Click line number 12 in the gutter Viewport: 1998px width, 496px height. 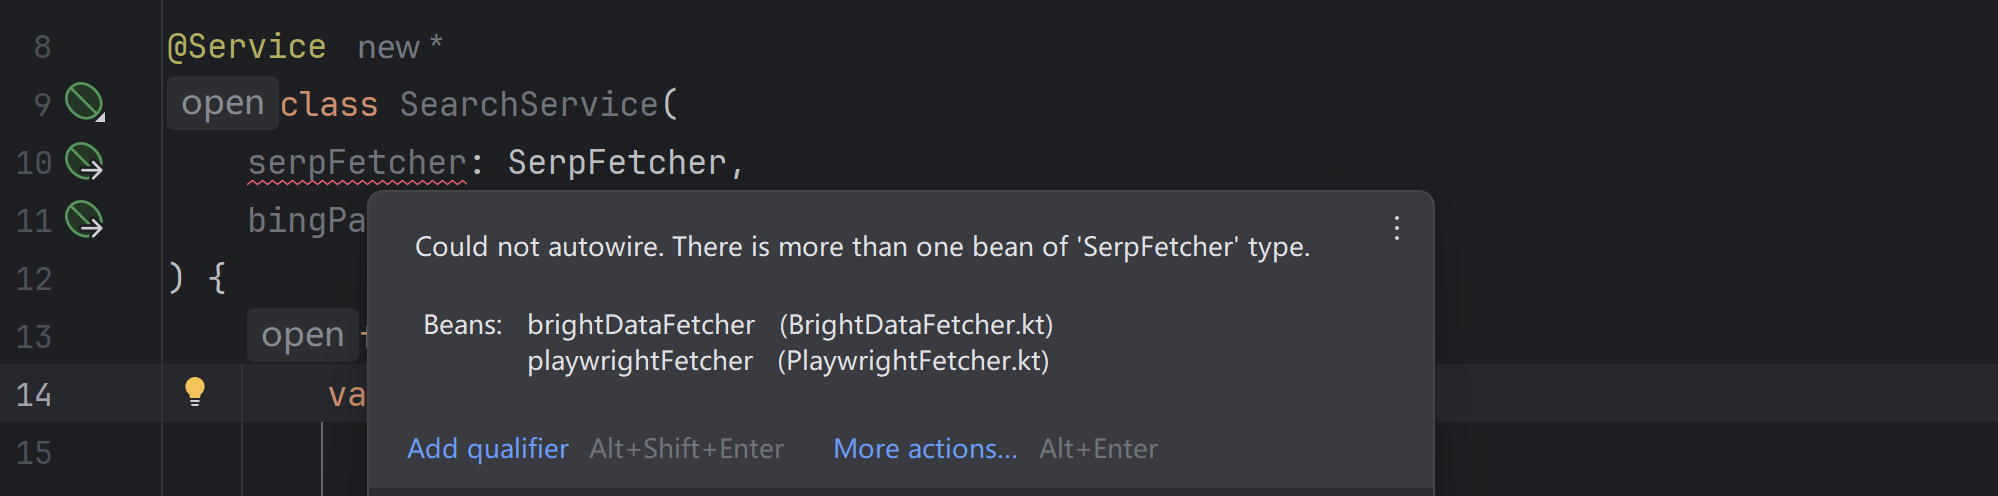pyautogui.click(x=34, y=278)
